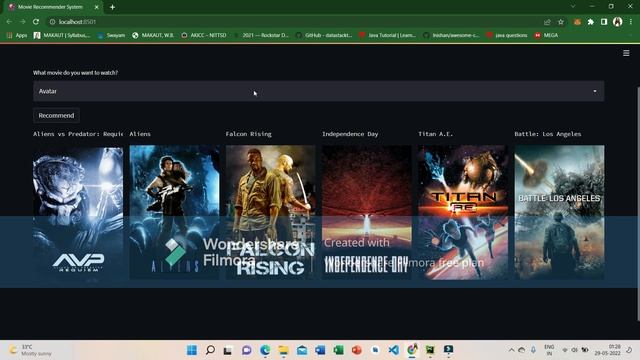640x360 pixels.
Task: Open the Windows Start menu
Action: [x=191, y=350]
